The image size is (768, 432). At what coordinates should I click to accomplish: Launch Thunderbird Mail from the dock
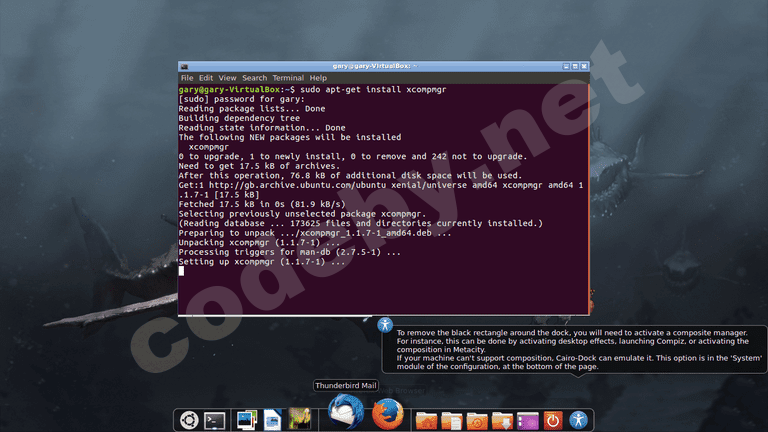tap(346, 412)
